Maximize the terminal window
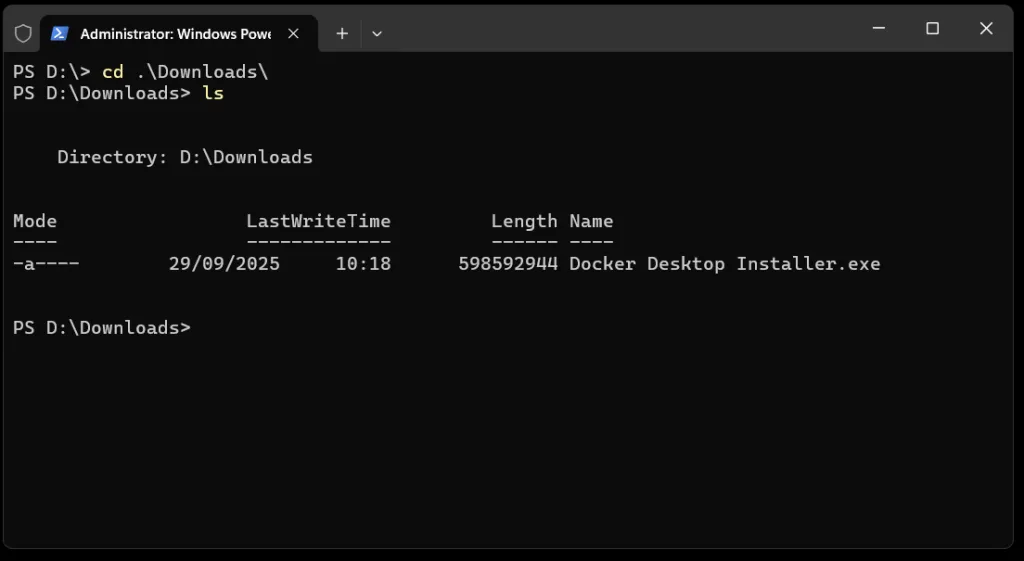The height and width of the screenshot is (561, 1024). tap(933, 28)
